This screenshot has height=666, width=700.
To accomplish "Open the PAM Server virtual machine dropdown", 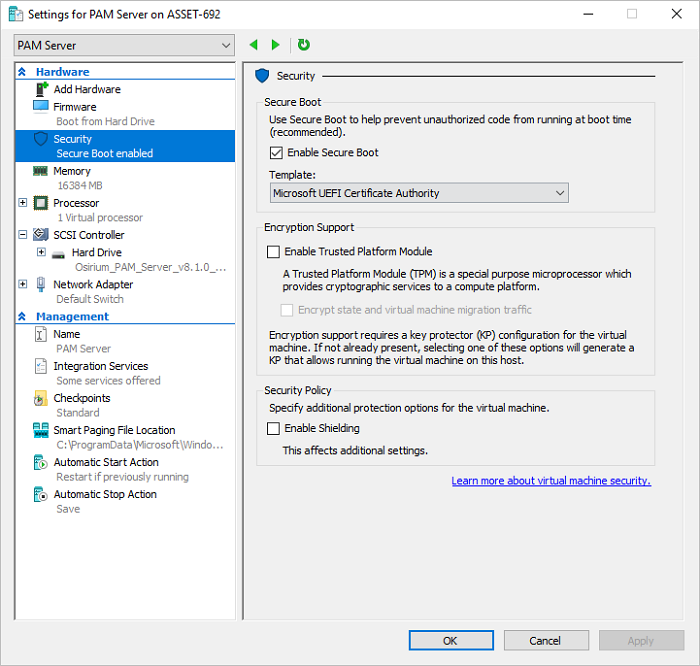I will click(124, 45).
